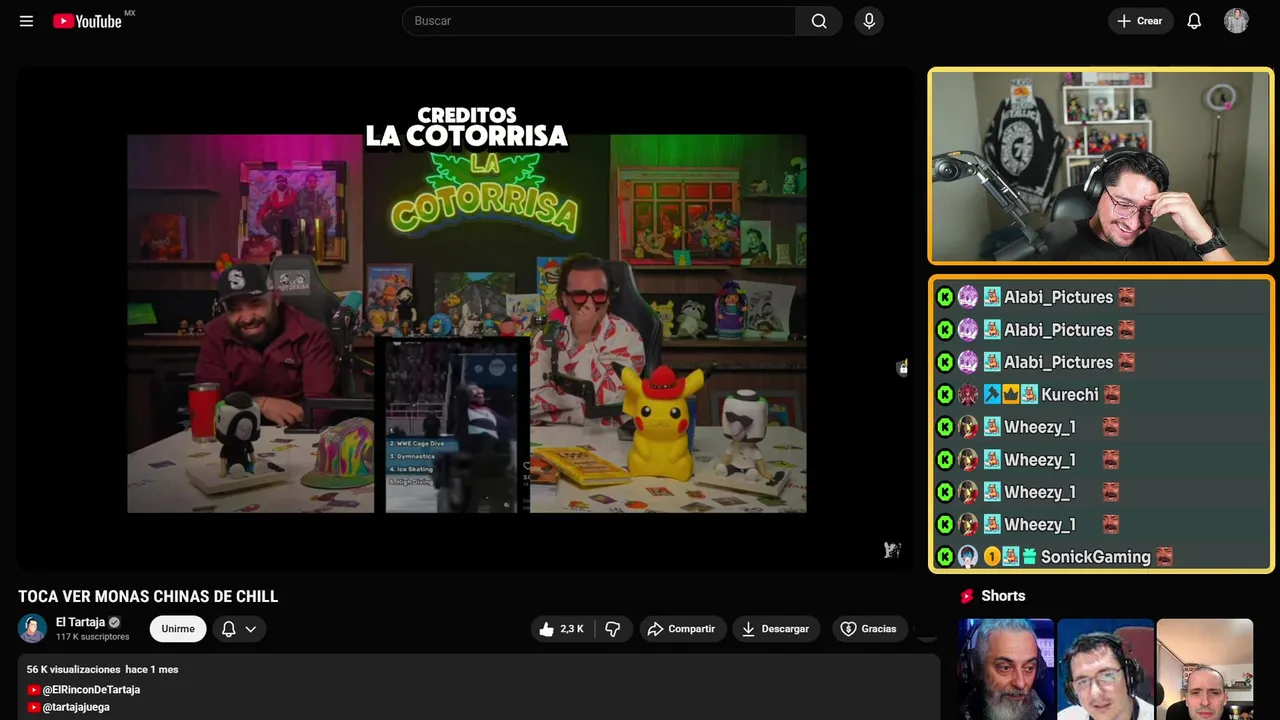This screenshot has height=720, width=1280.
Task: Open the Crear menu
Action: coord(1140,21)
